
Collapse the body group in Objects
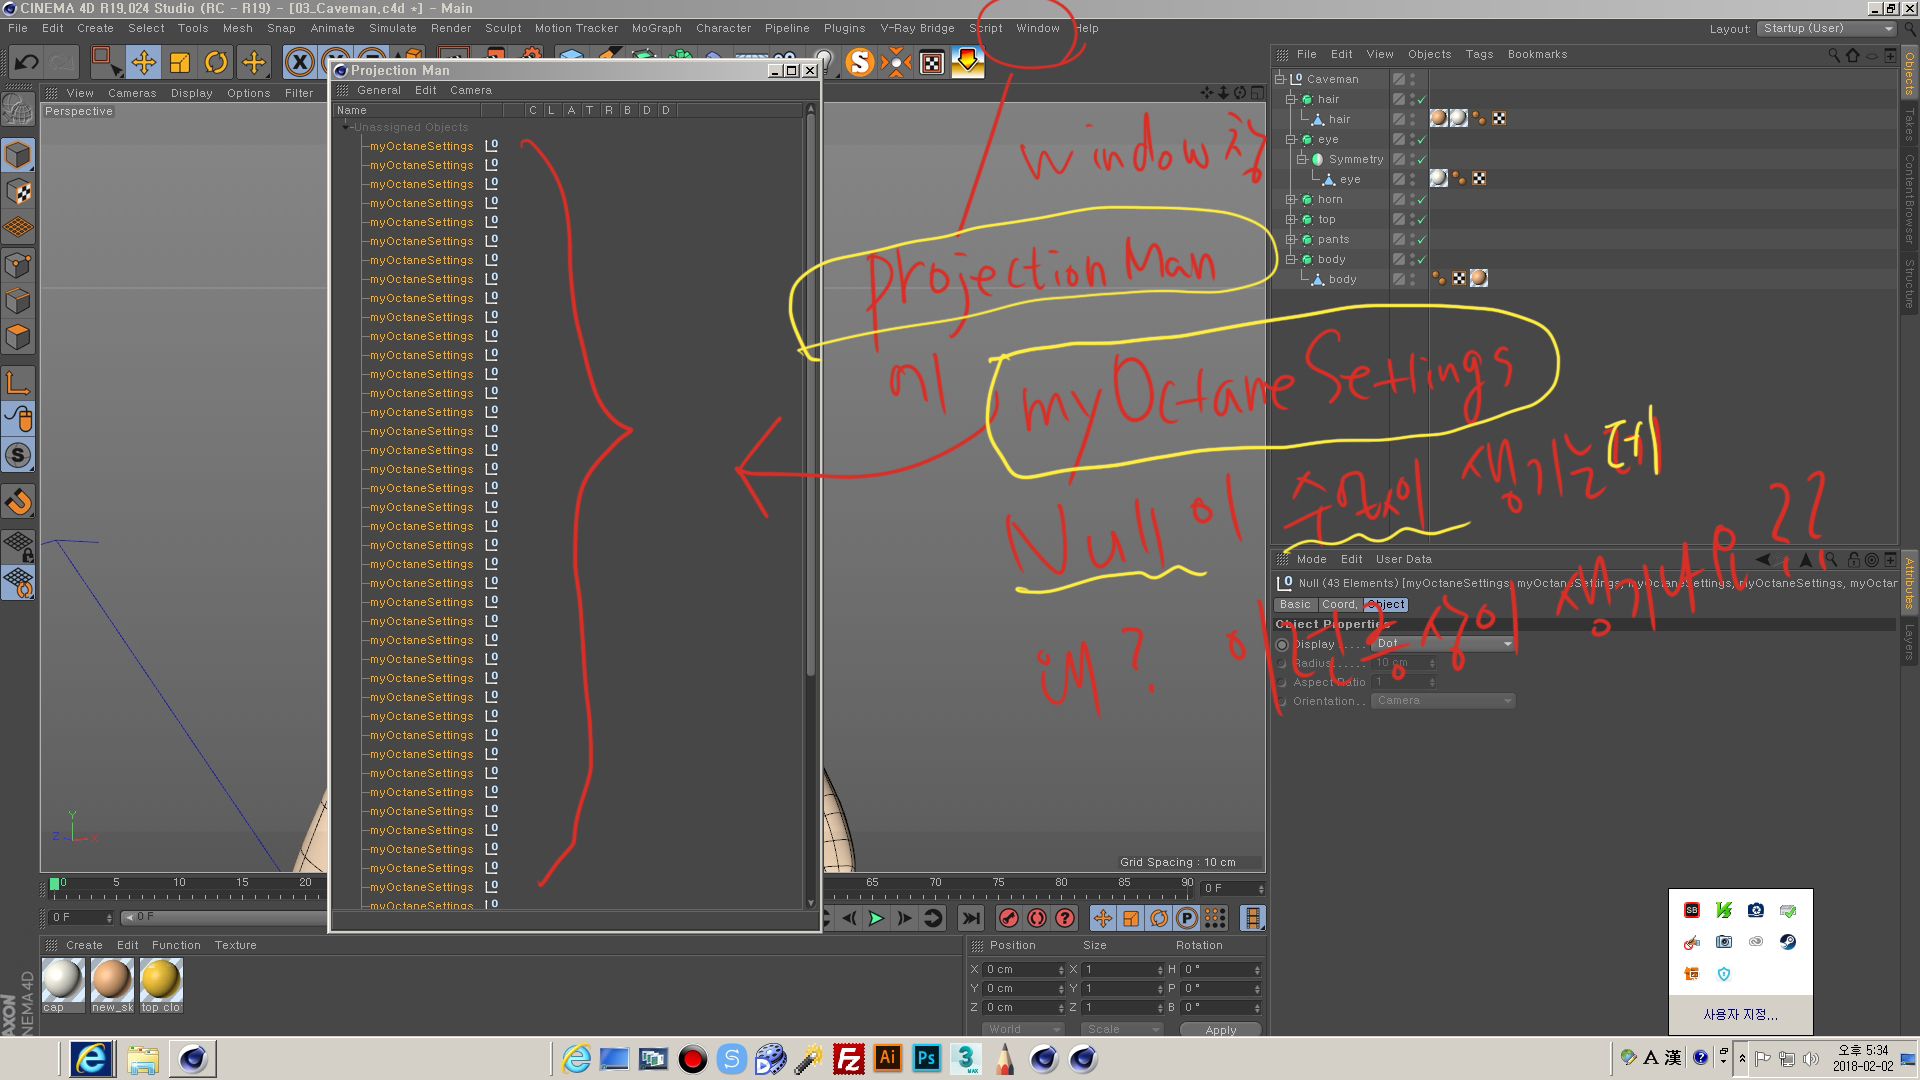coord(1290,259)
